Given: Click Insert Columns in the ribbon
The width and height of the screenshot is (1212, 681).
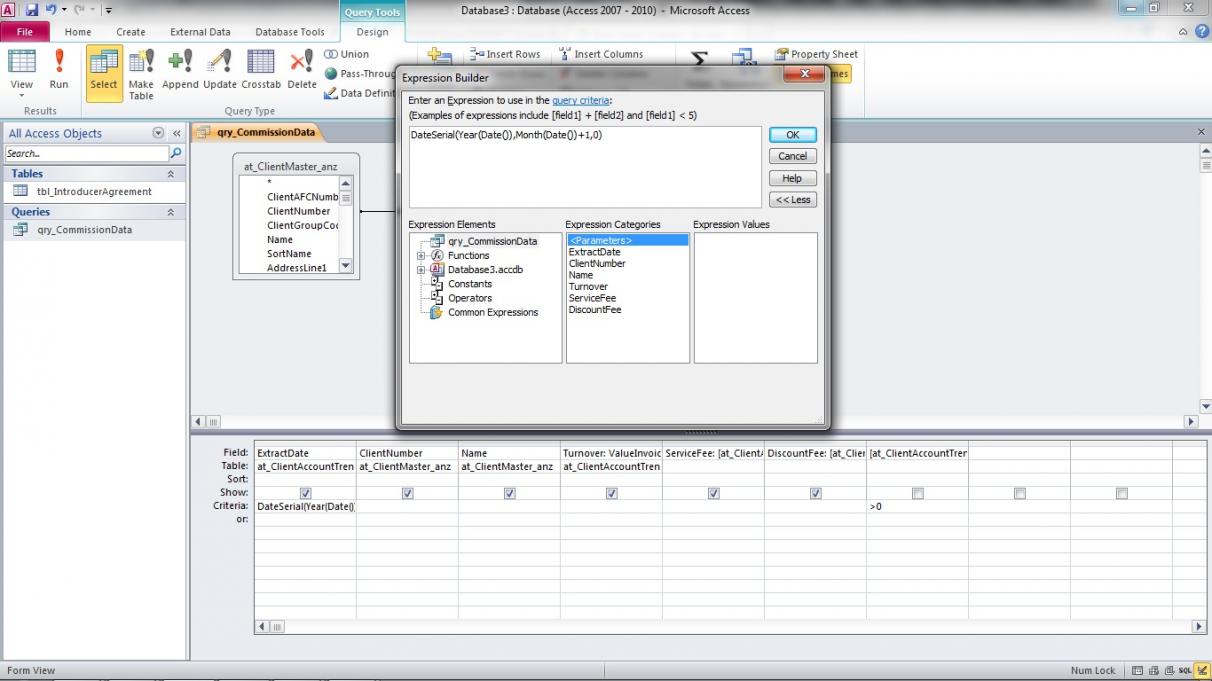Looking at the screenshot, I should (x=601, y=54).
